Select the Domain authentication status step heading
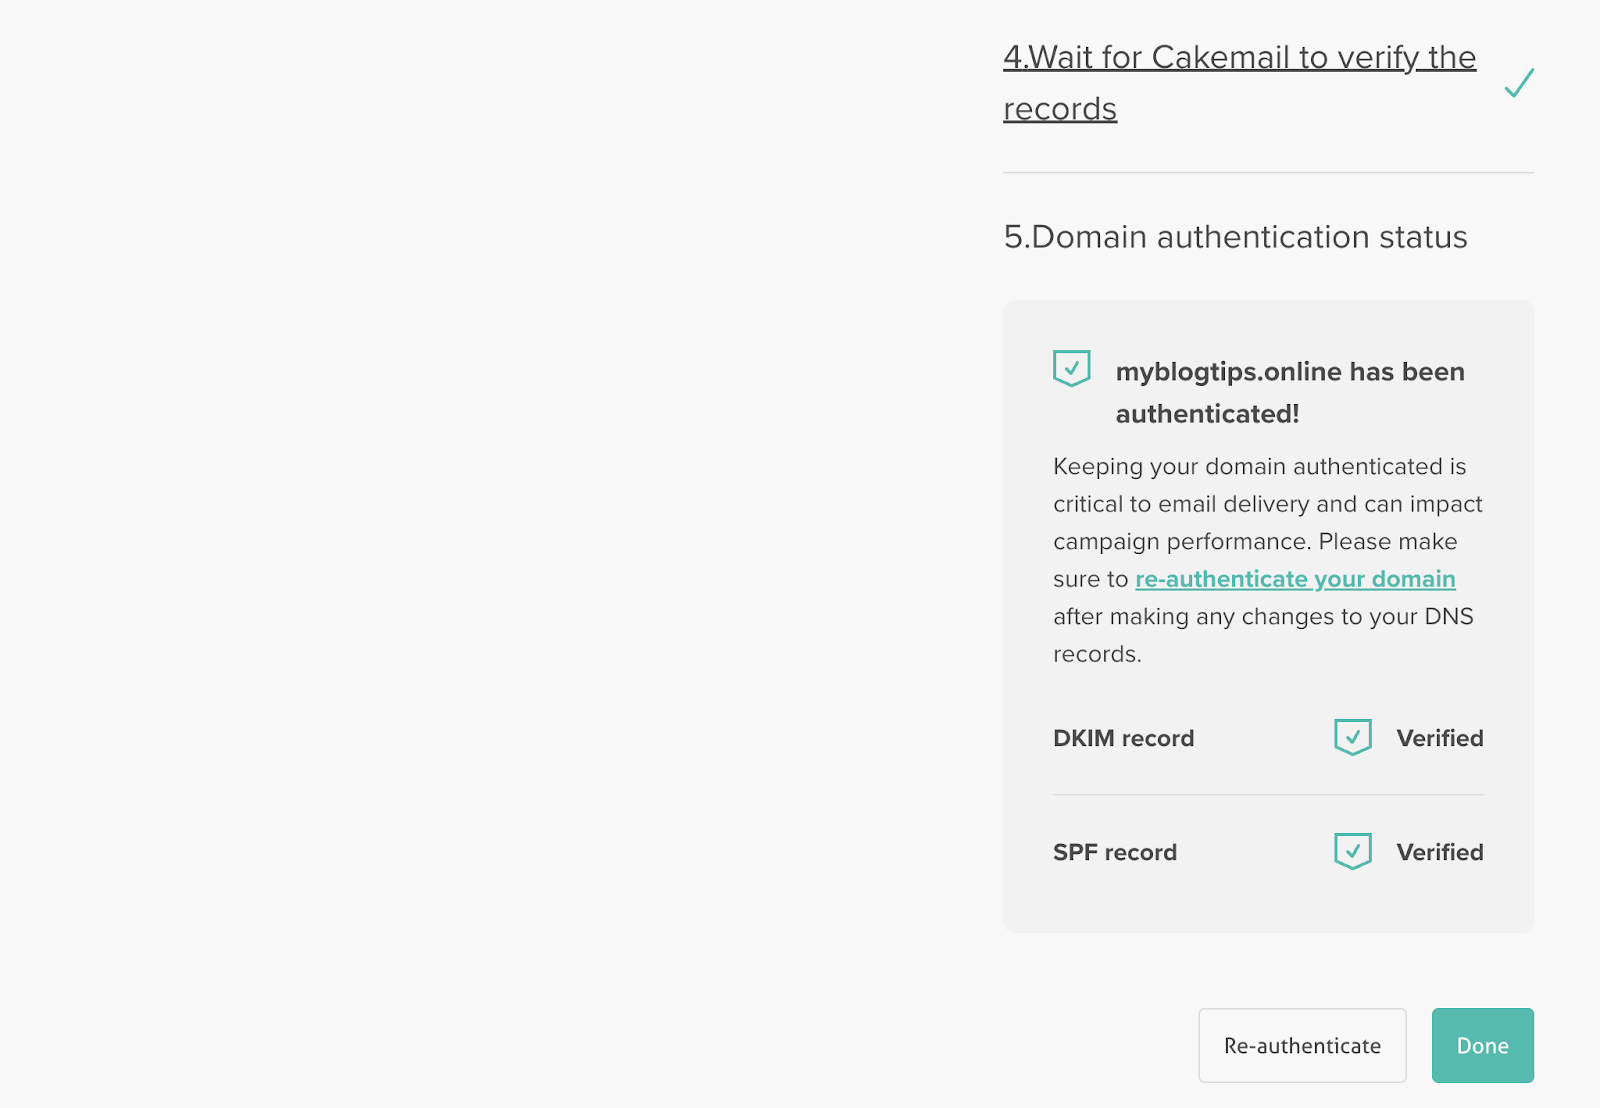1600x1108 pixels. (x=1235, y=237)
